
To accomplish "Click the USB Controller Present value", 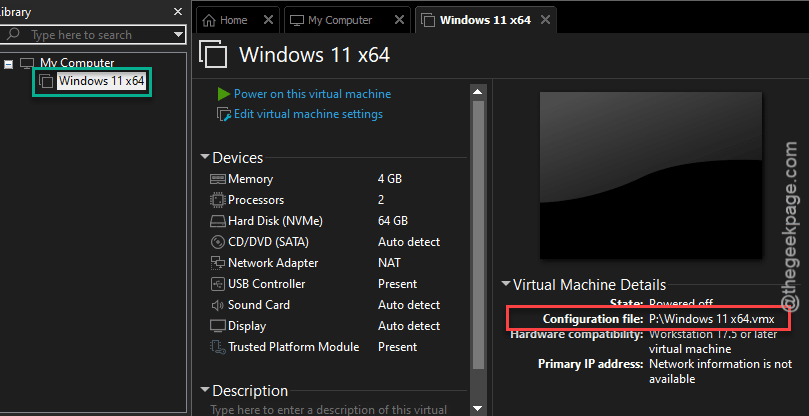I will (x=397, y=284).
